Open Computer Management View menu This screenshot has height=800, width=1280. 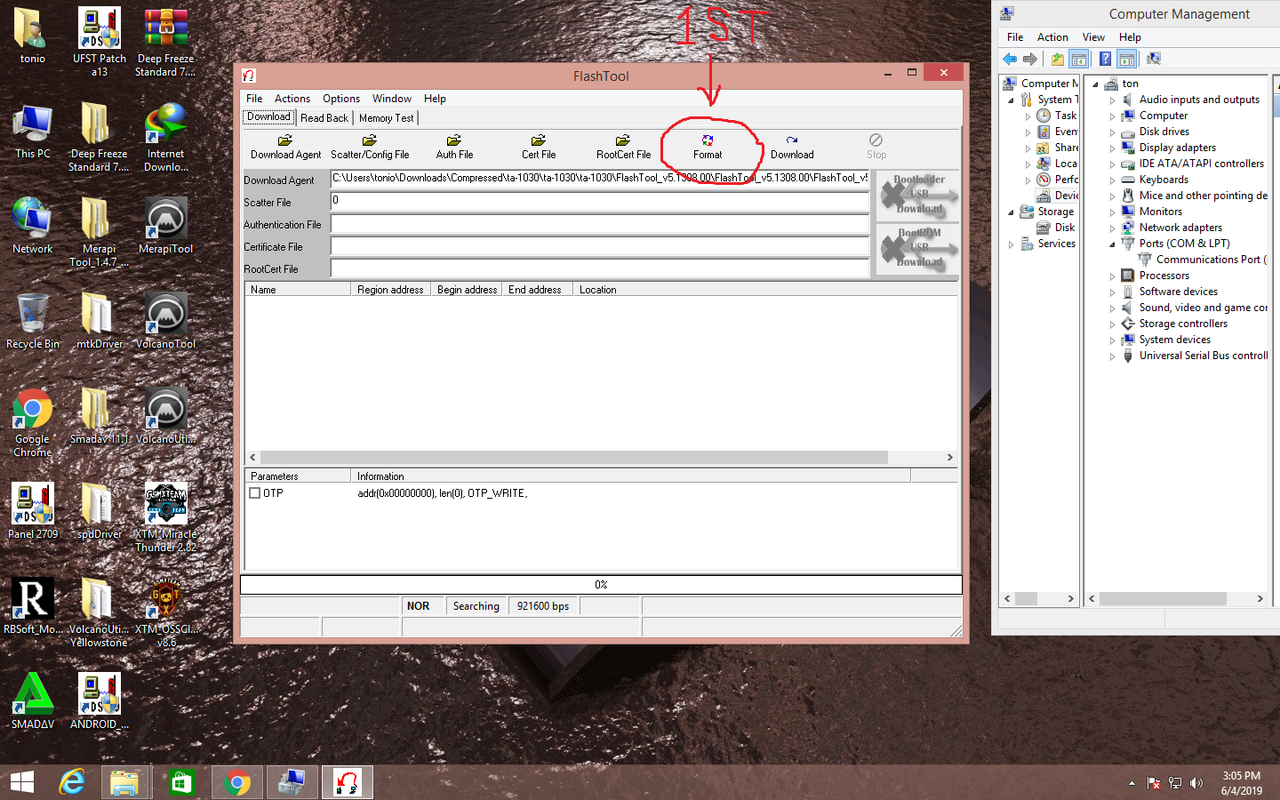point(1093,37)
